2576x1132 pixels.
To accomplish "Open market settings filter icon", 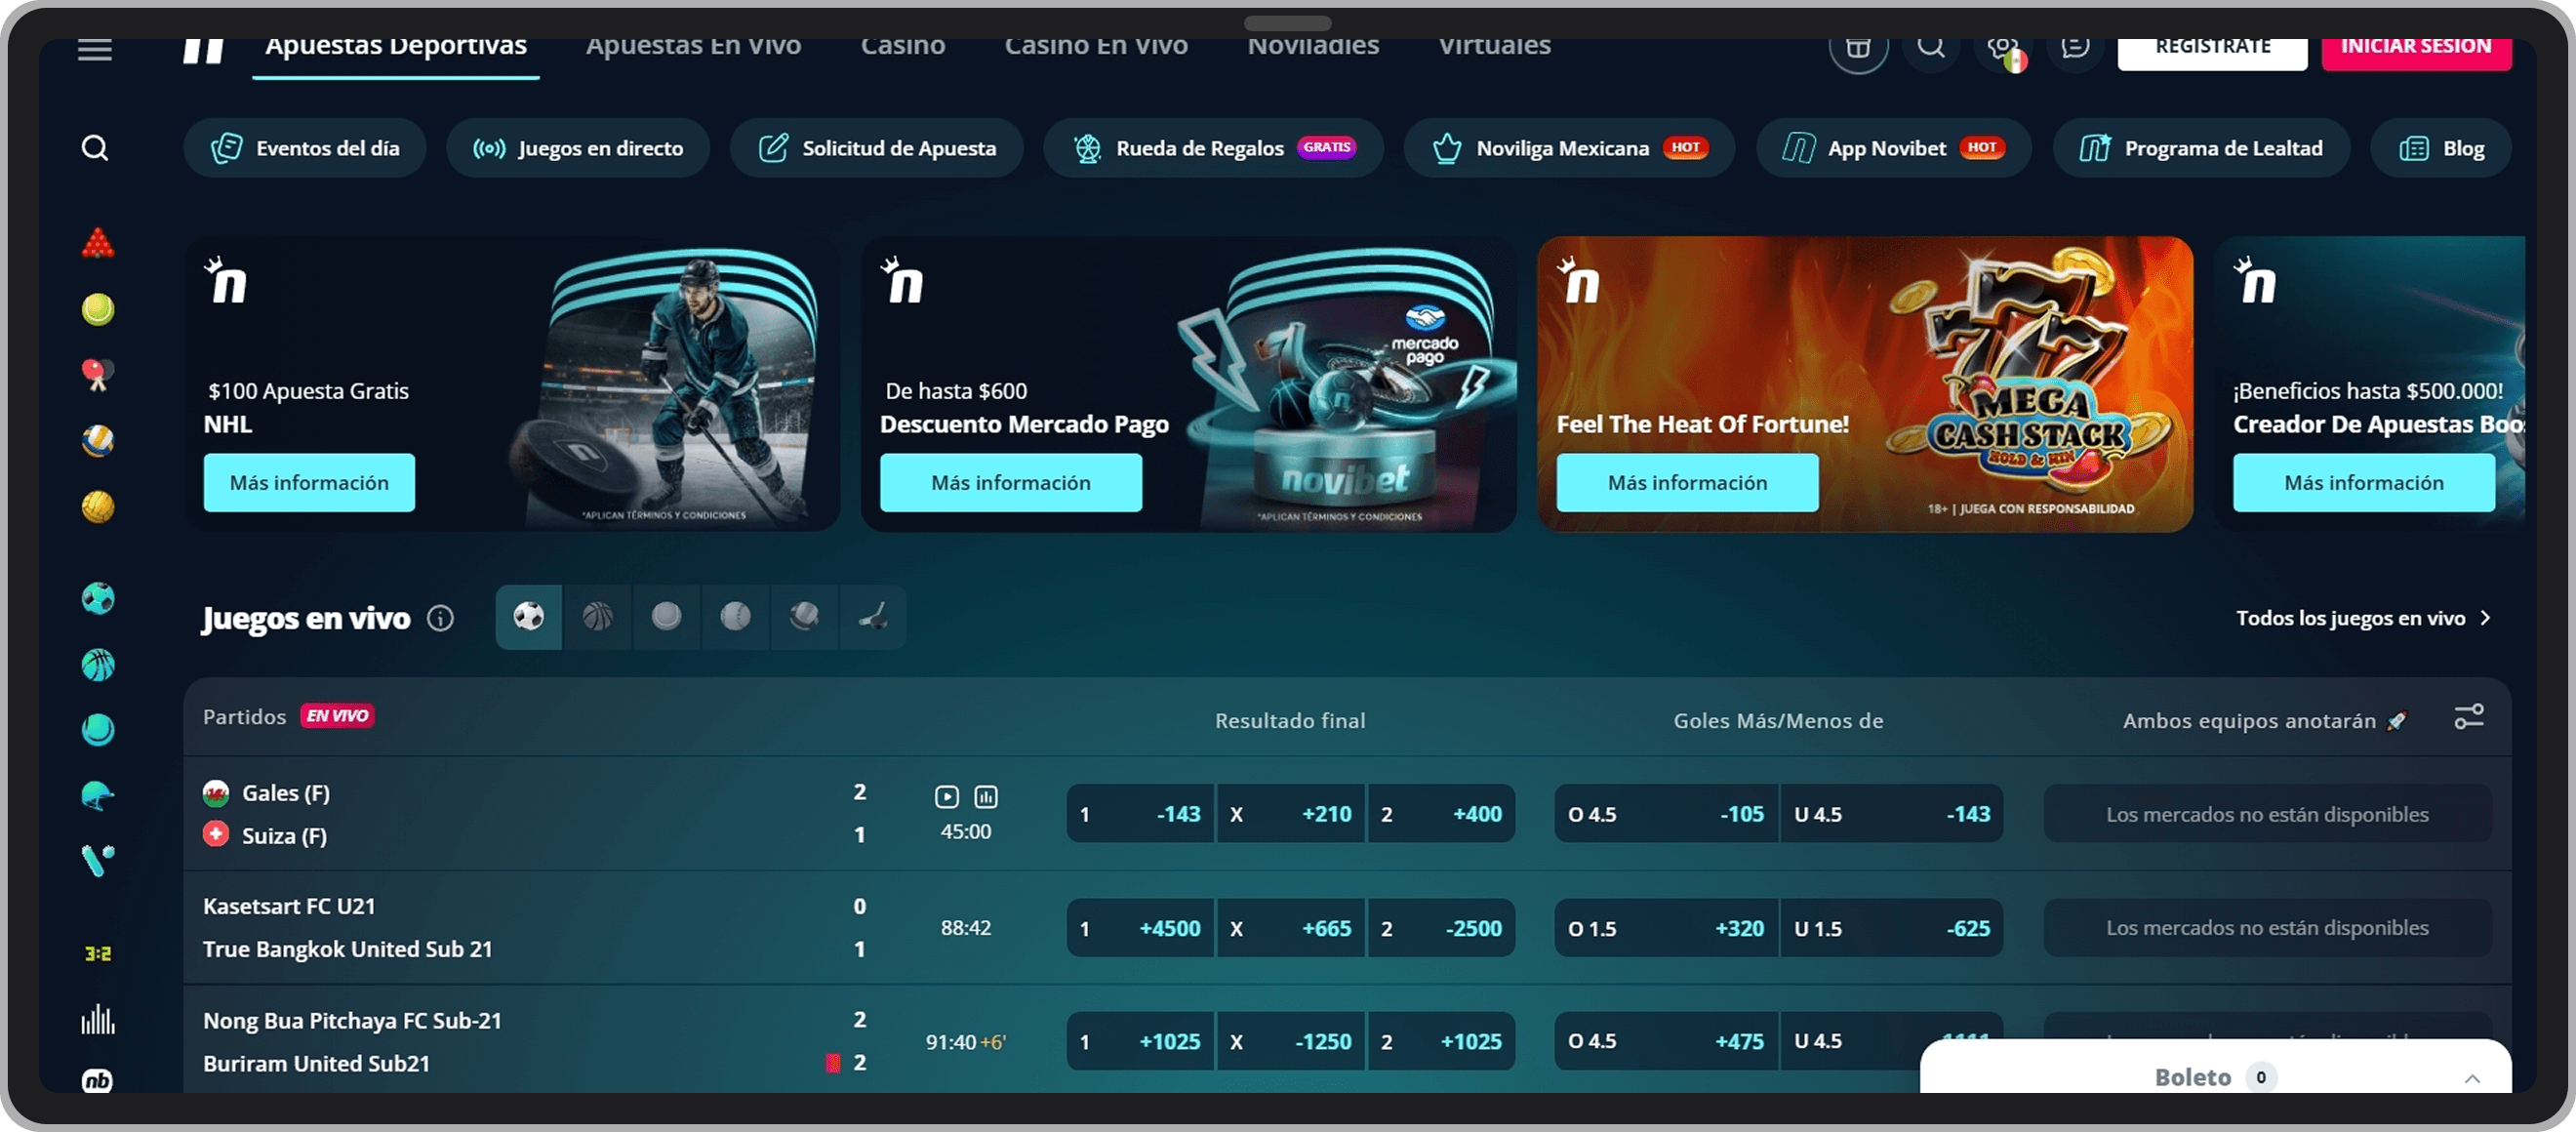I will coord(2468,717).
